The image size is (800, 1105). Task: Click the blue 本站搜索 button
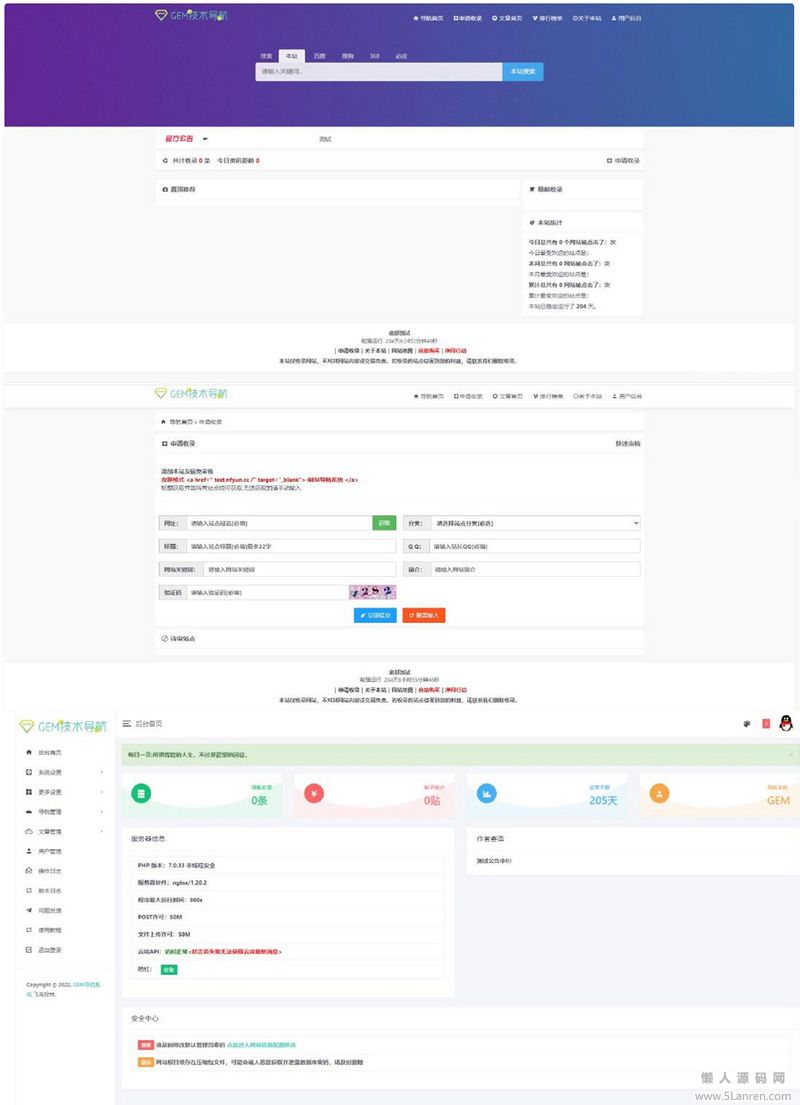point(523,71)
